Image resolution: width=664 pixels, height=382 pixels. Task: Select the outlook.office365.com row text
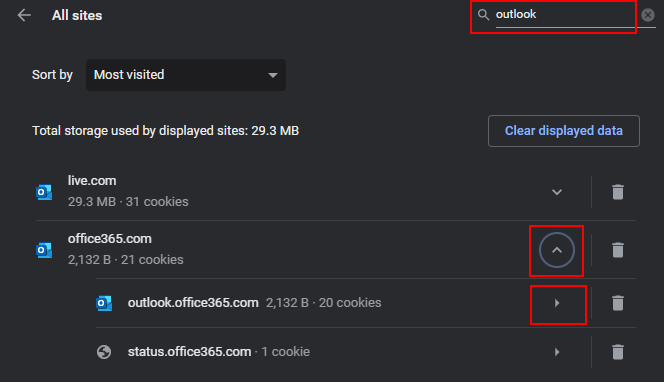pos(193,303)
